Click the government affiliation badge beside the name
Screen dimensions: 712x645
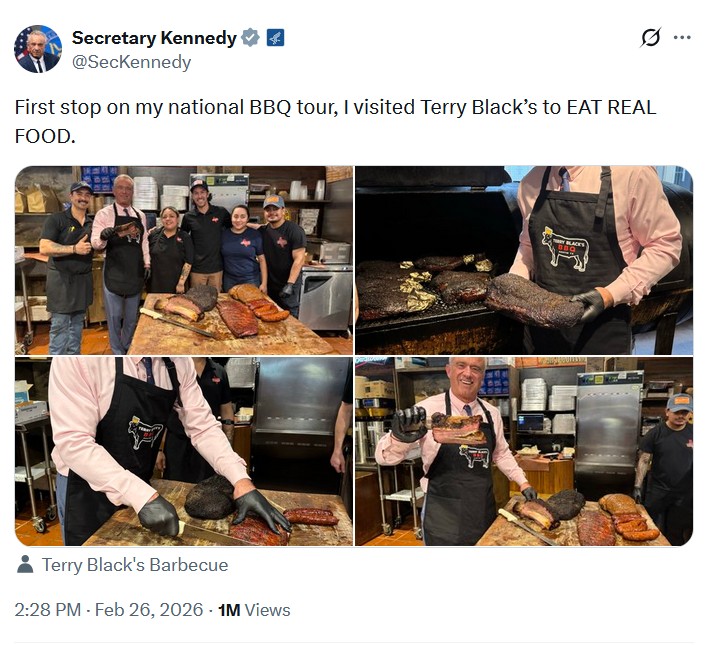tap(275, 38)
